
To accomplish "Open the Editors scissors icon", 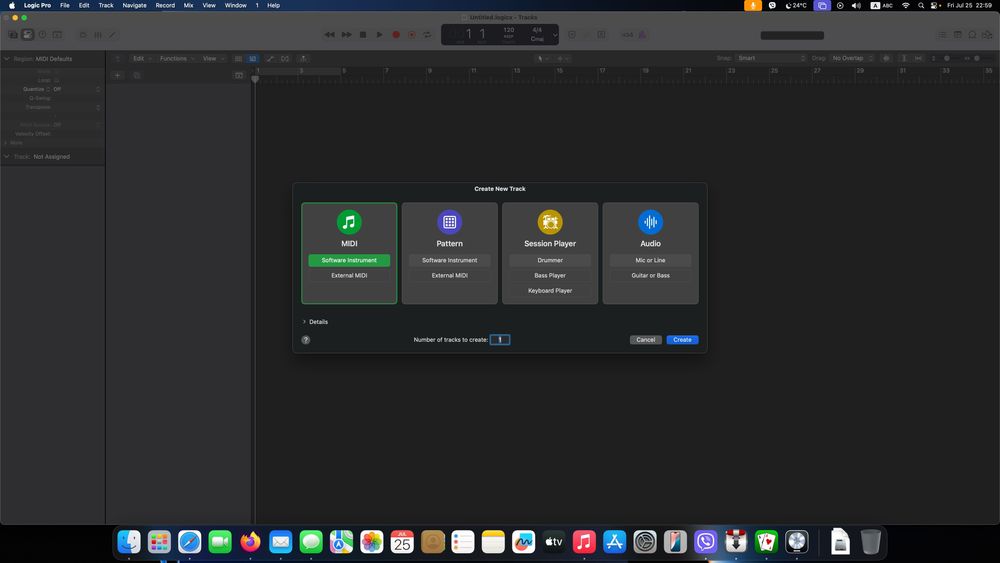I will (112, 34).
